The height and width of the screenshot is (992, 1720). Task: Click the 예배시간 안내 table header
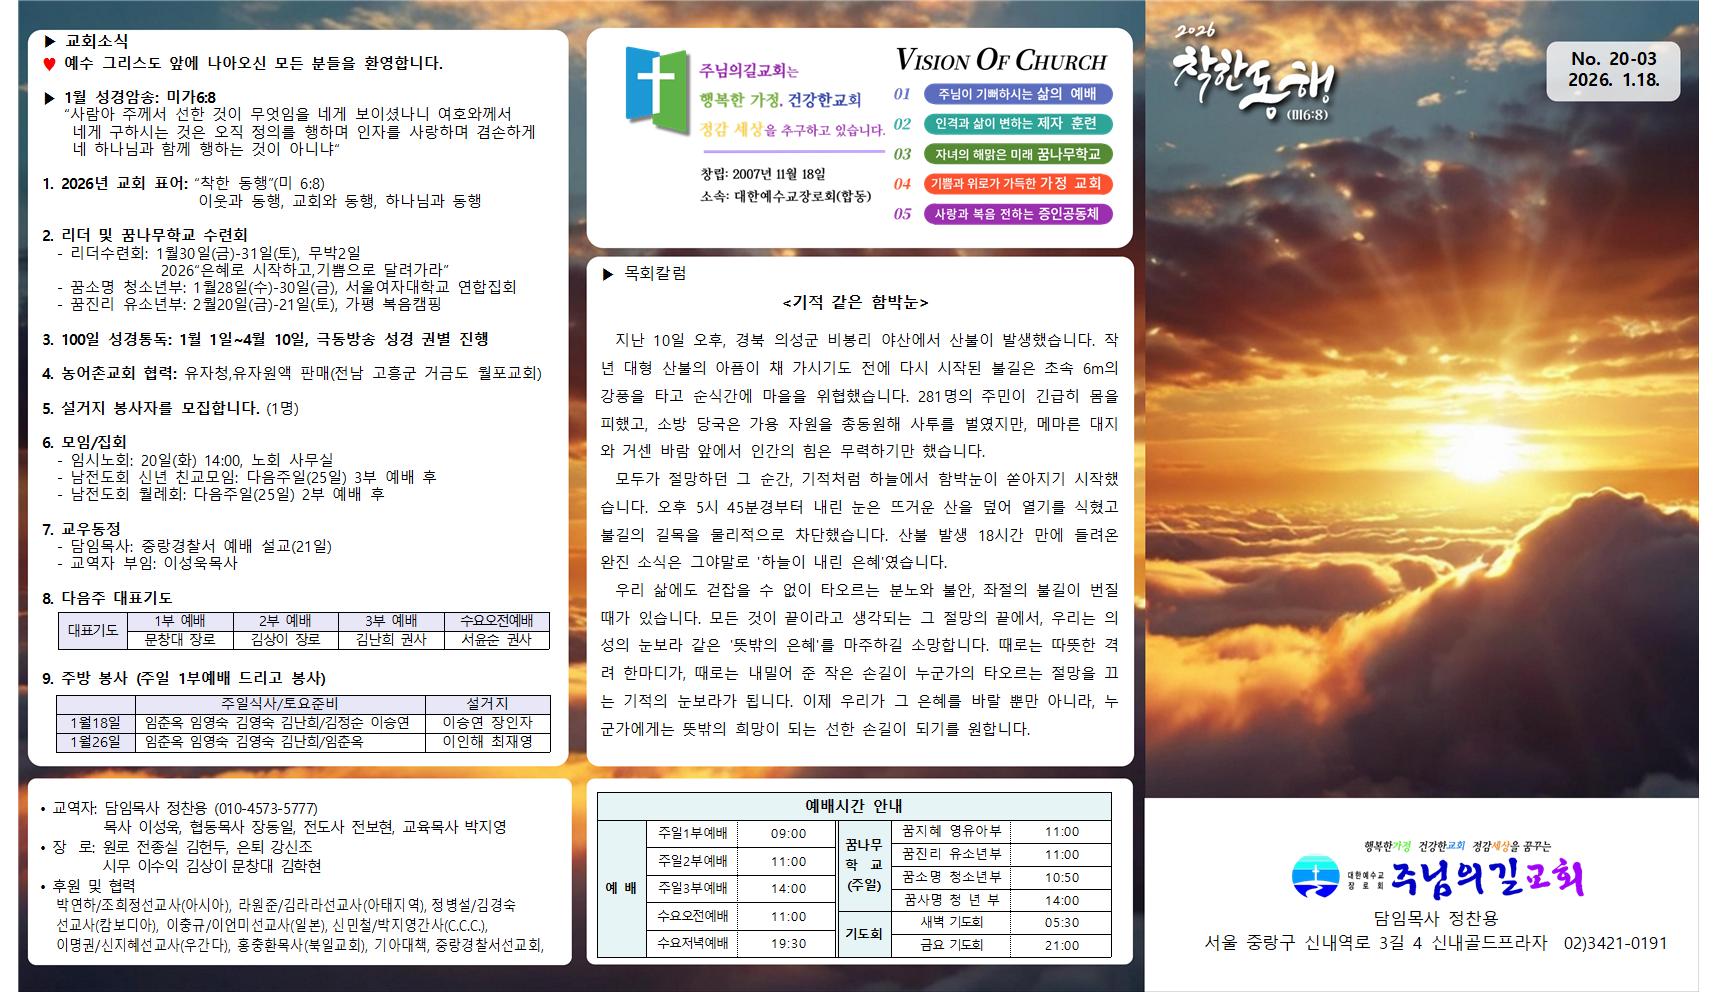pos(854,806)
